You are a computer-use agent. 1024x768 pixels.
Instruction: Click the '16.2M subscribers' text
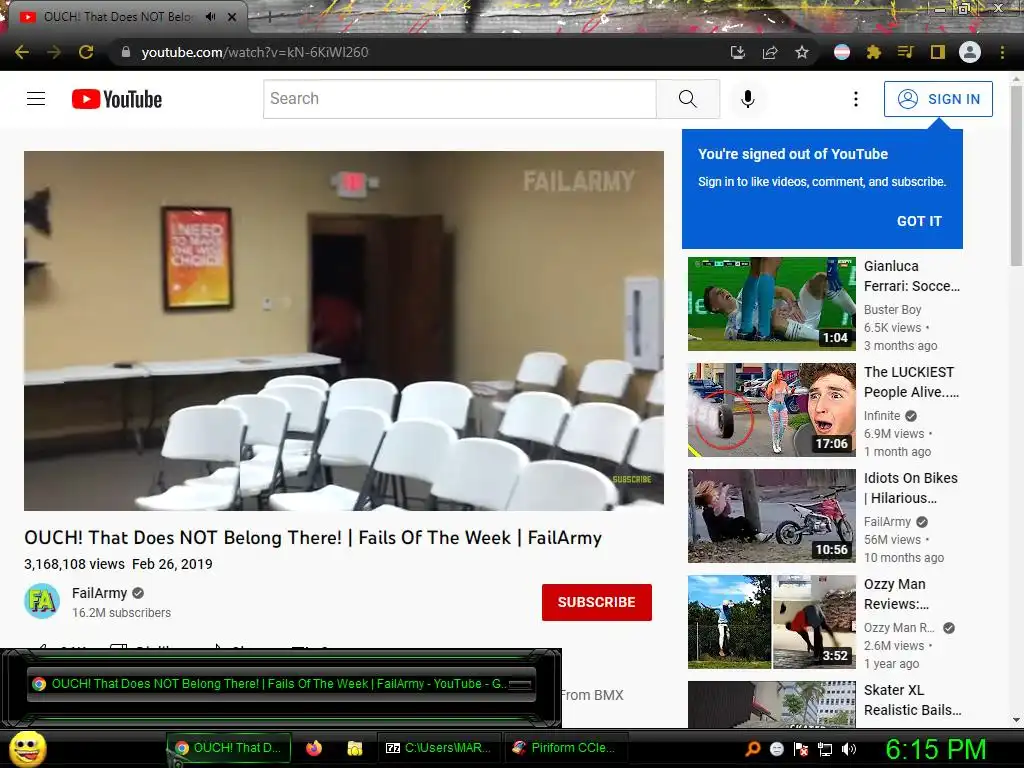121,613
